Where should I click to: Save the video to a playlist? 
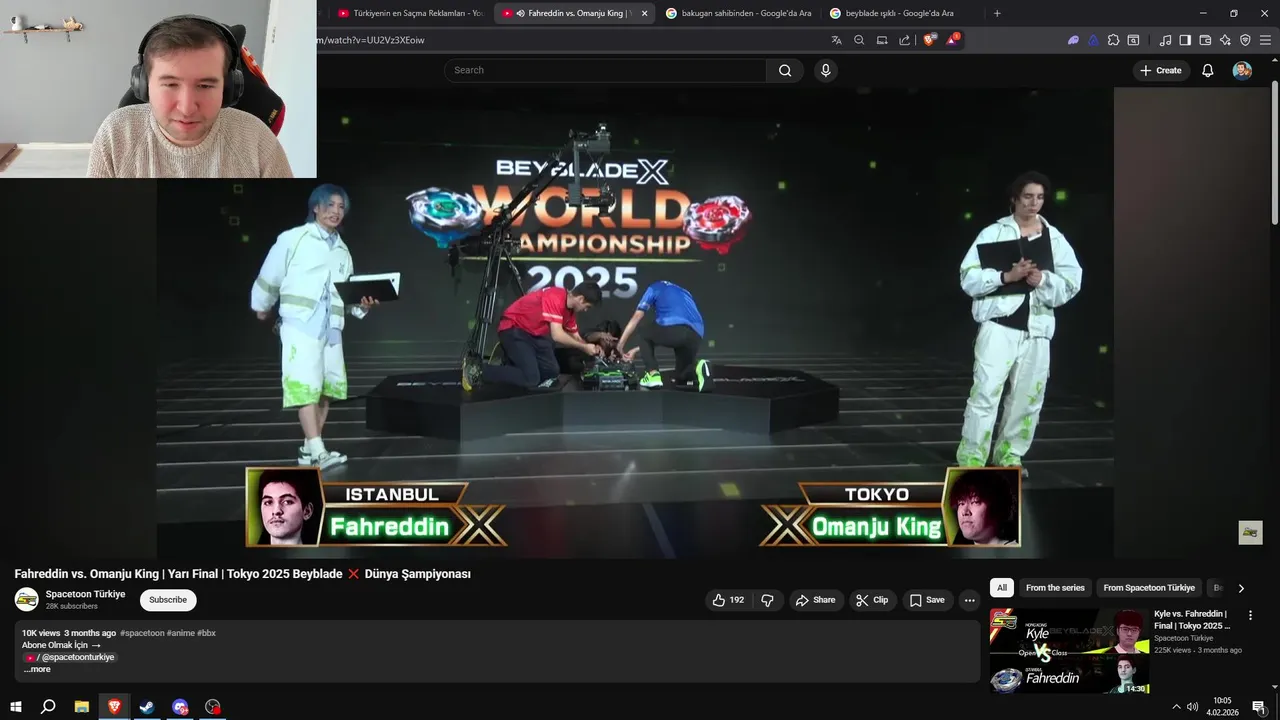pyautogui.click(x=927, y=600)
